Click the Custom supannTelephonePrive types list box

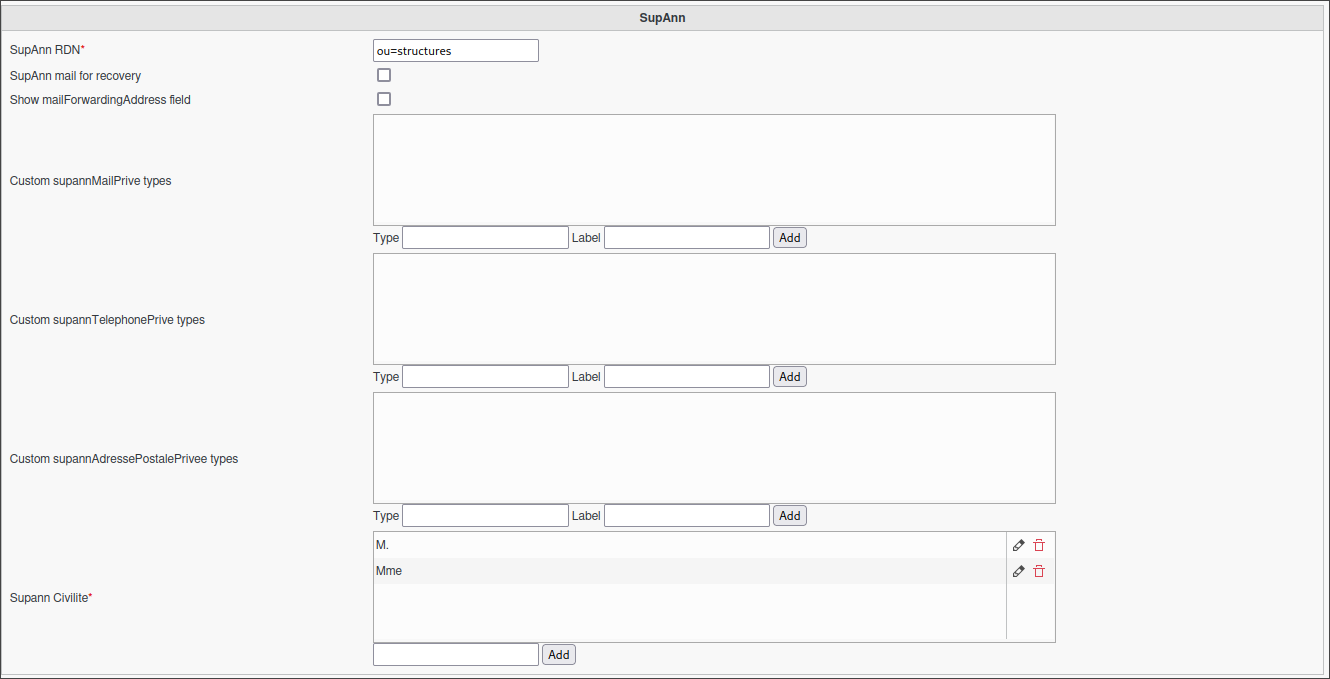tap(714, 309)
